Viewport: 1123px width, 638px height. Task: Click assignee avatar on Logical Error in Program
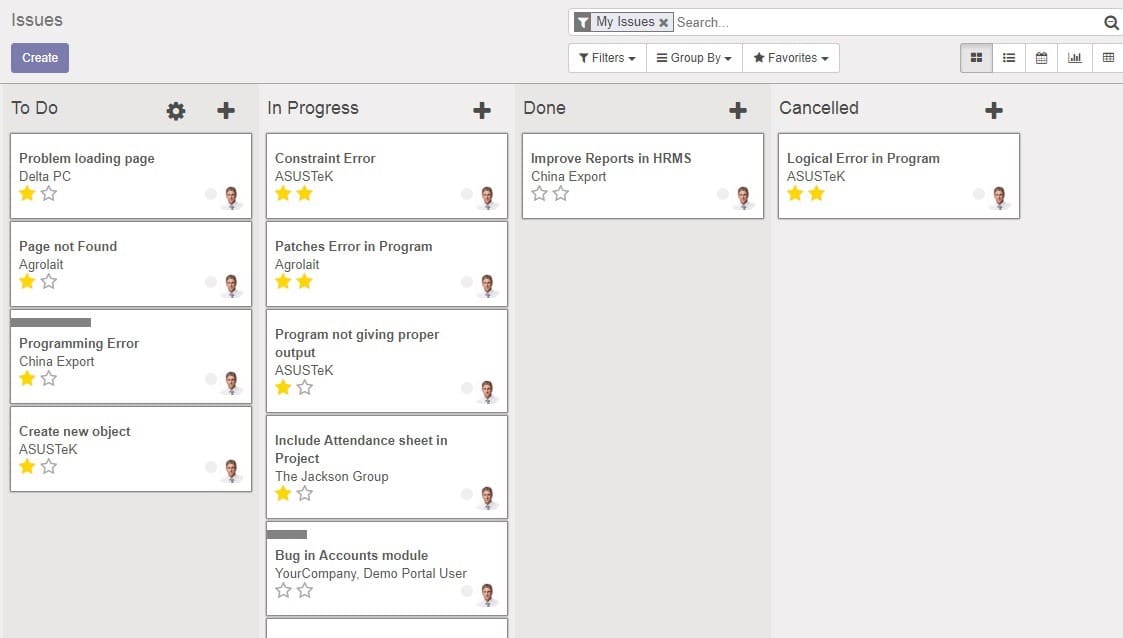999,198
